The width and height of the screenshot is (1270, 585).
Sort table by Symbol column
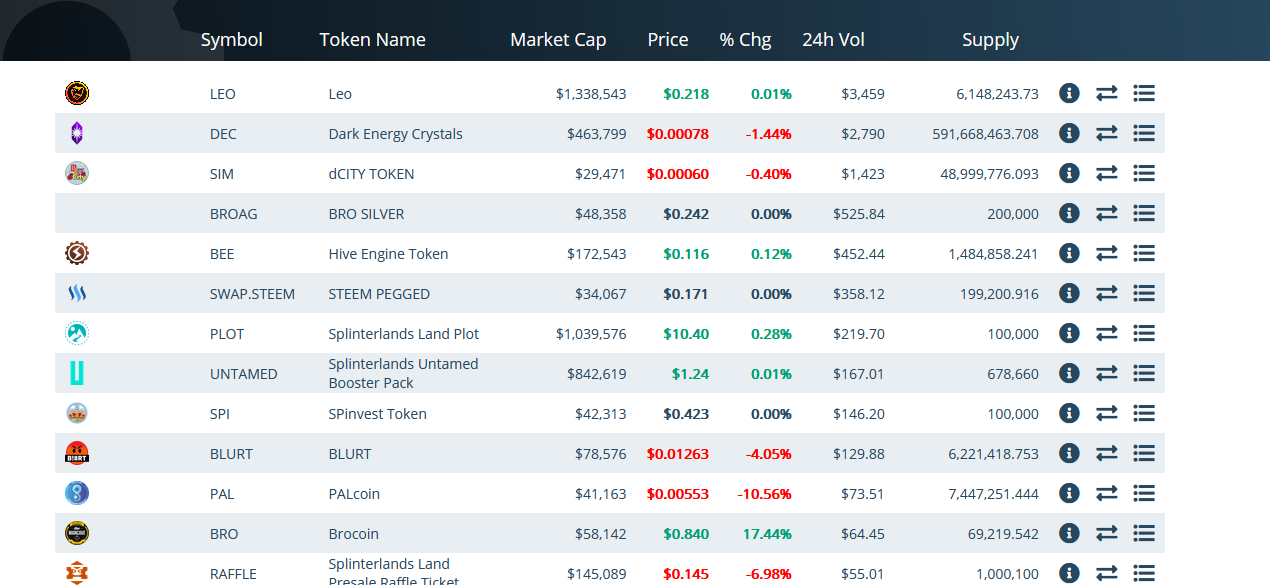tap(231, 40)
